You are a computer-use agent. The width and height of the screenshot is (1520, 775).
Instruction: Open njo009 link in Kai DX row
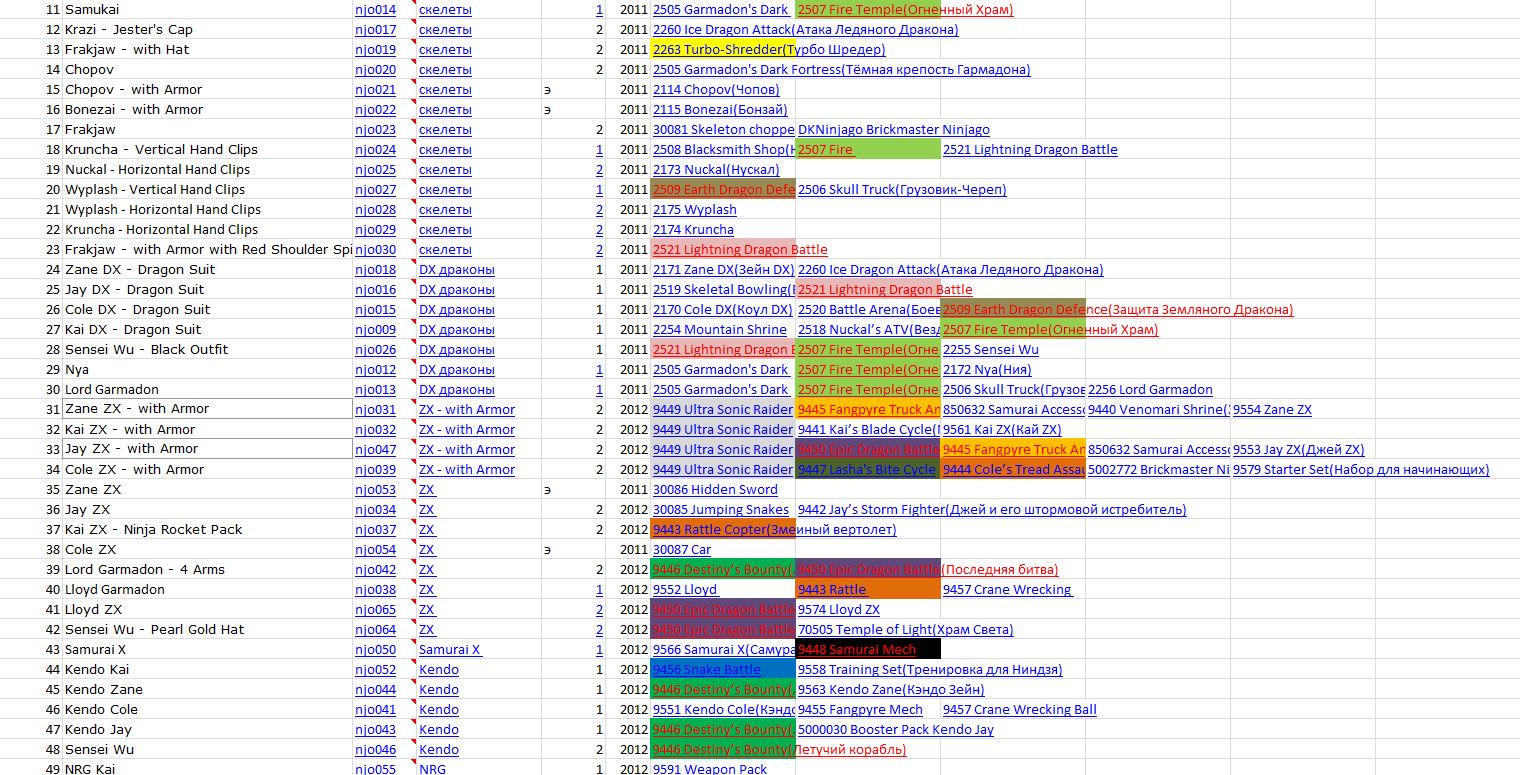[375, 330]
